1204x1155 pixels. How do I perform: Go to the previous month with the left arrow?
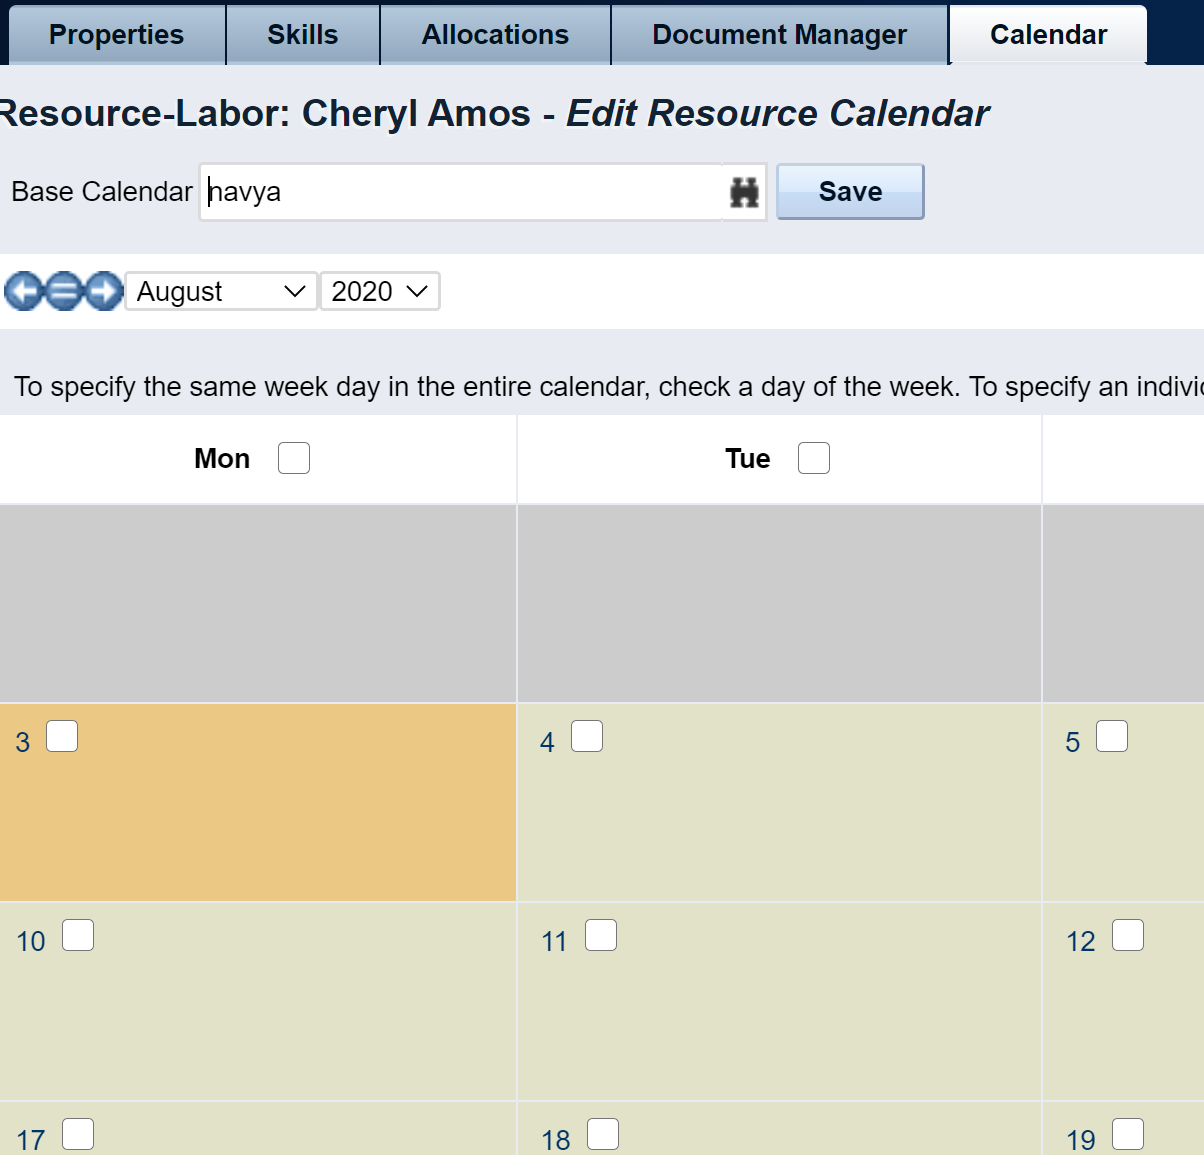coord(24,291)
